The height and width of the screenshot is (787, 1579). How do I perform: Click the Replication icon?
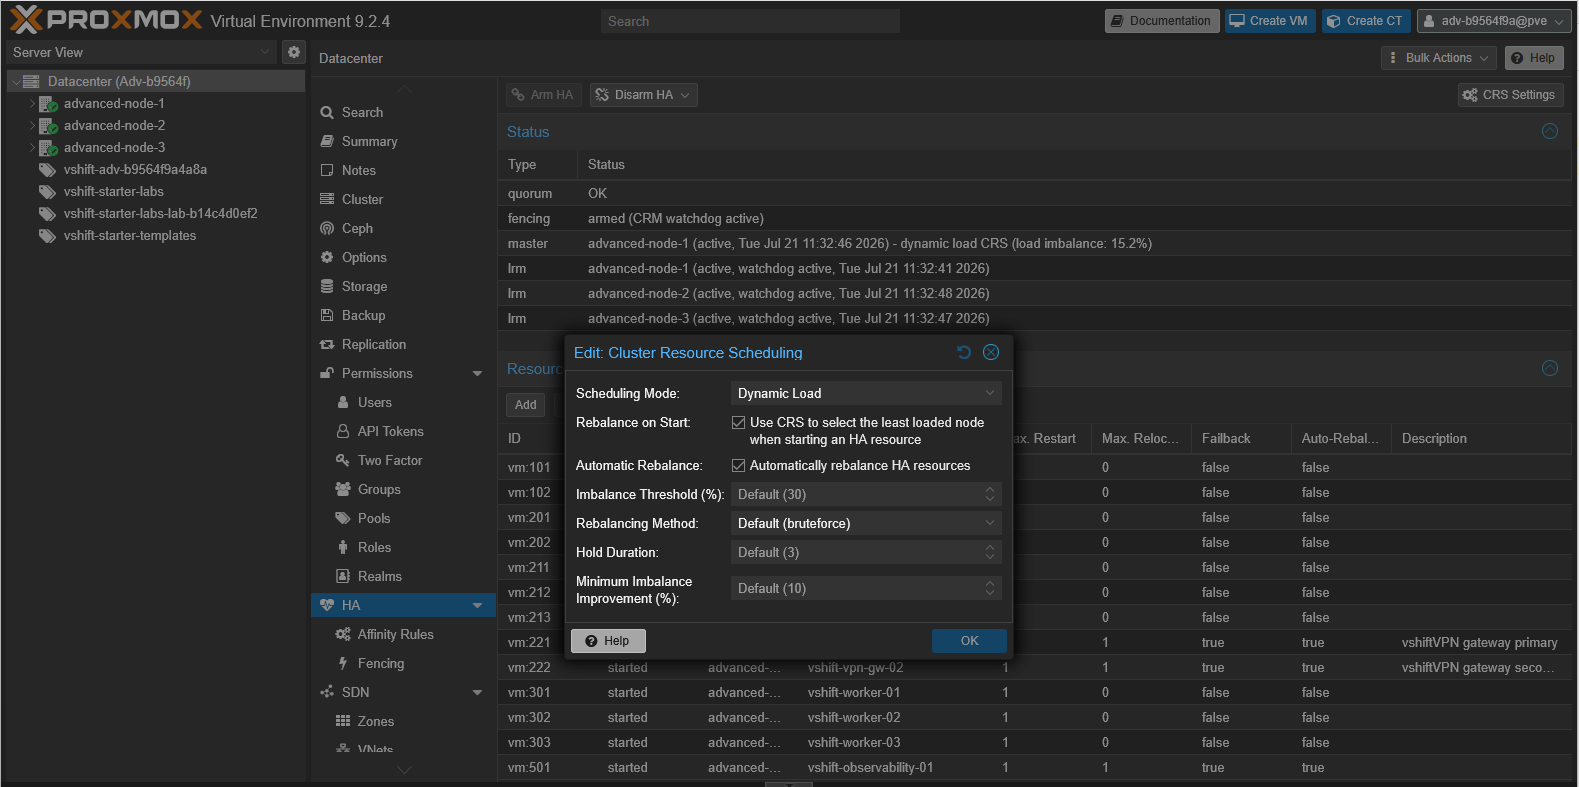(x=327, y=345)
